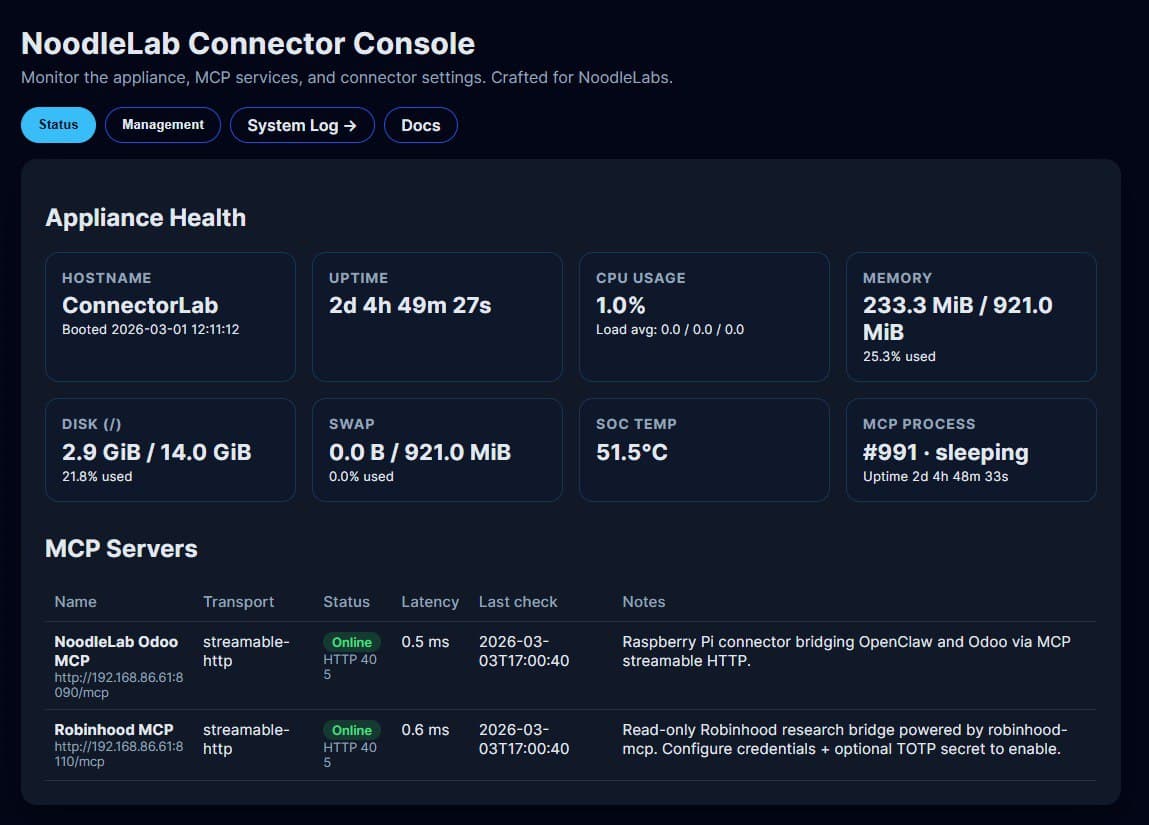Click the 25.3% used memory text
Image resolution: width=1149 pixels, height=825 pixels.
pos(899,357)
